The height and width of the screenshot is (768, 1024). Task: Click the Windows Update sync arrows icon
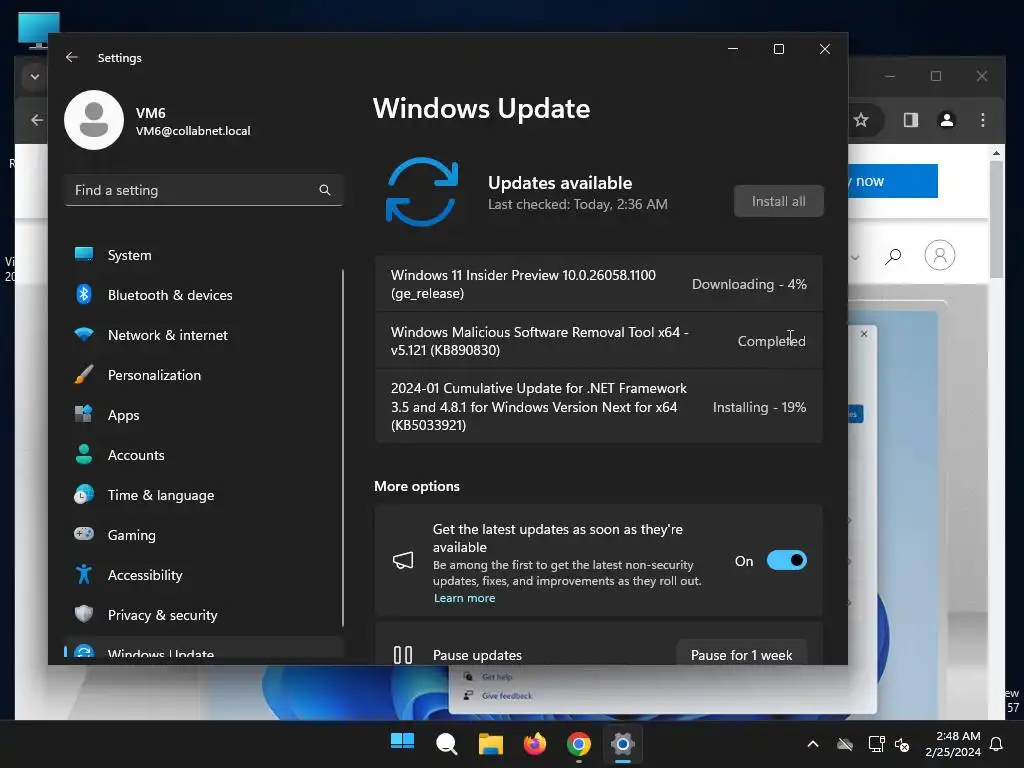pos(422,191)
